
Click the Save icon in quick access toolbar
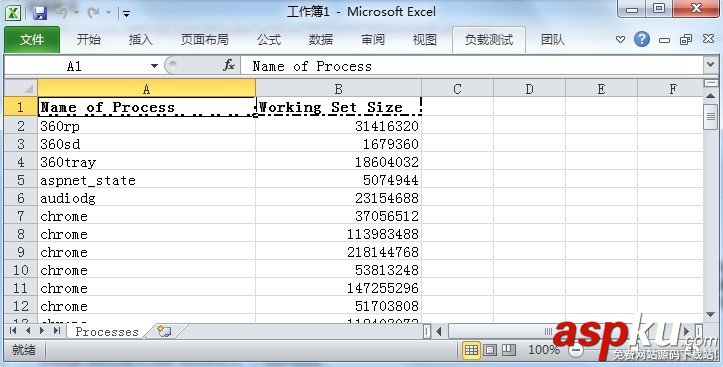pos(40,13)
